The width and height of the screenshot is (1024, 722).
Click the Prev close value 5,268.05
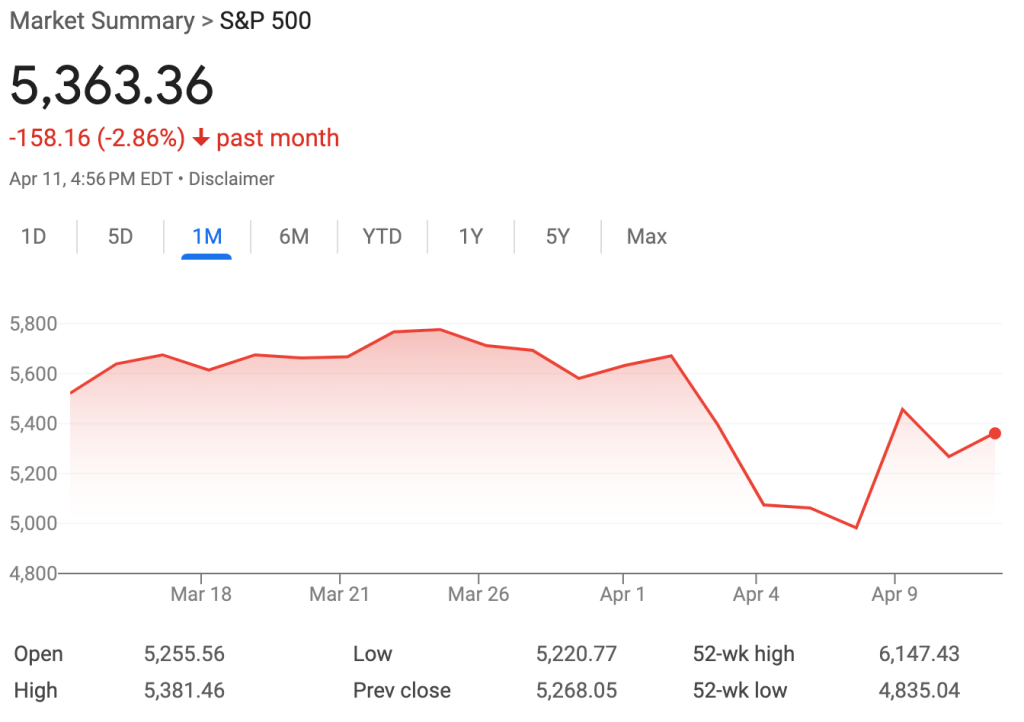577,690
